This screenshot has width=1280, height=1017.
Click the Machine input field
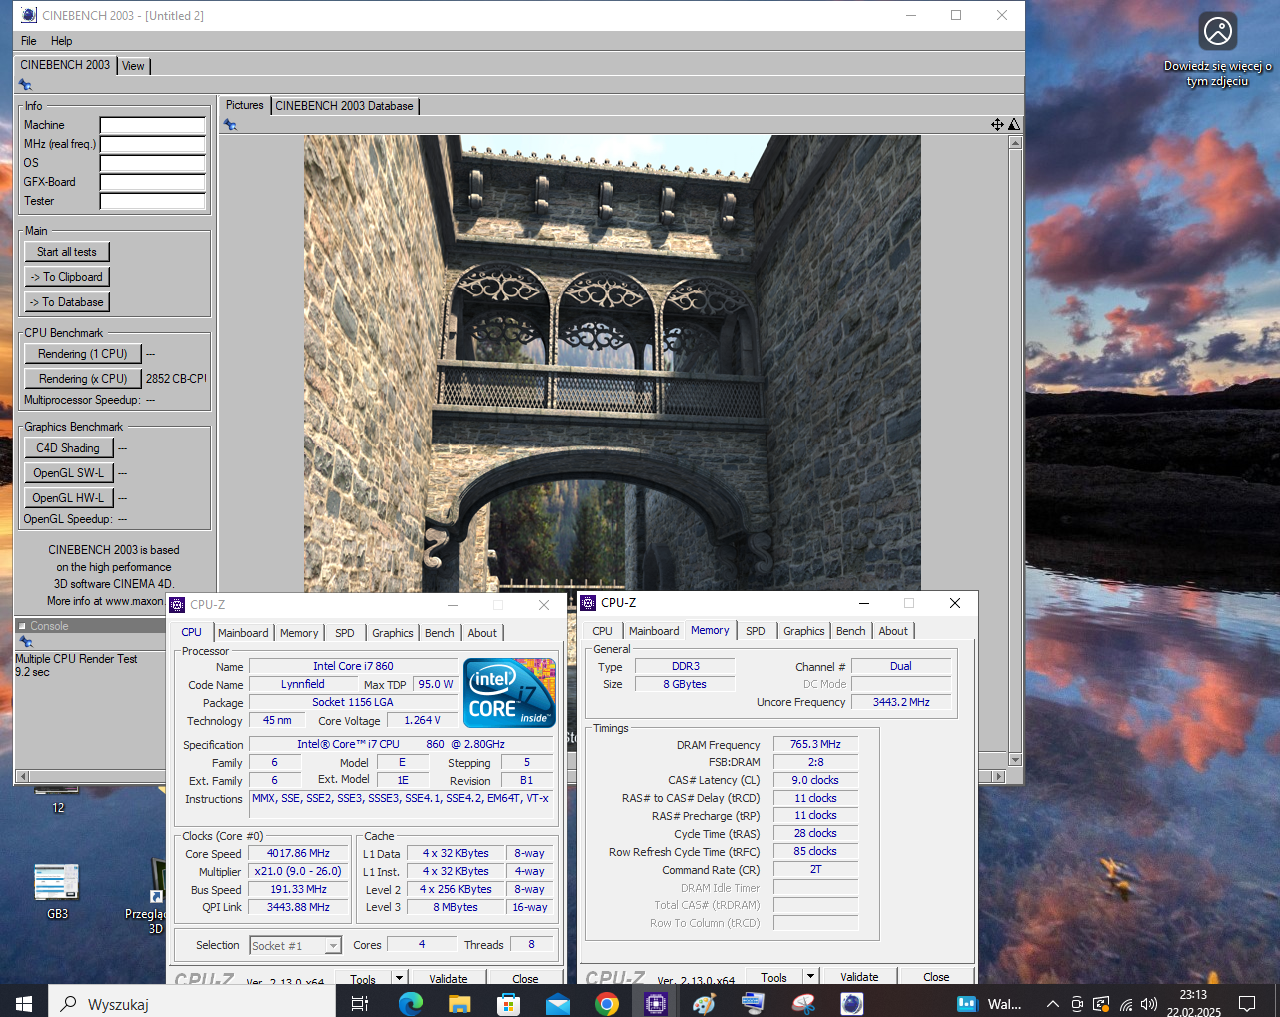153,125
